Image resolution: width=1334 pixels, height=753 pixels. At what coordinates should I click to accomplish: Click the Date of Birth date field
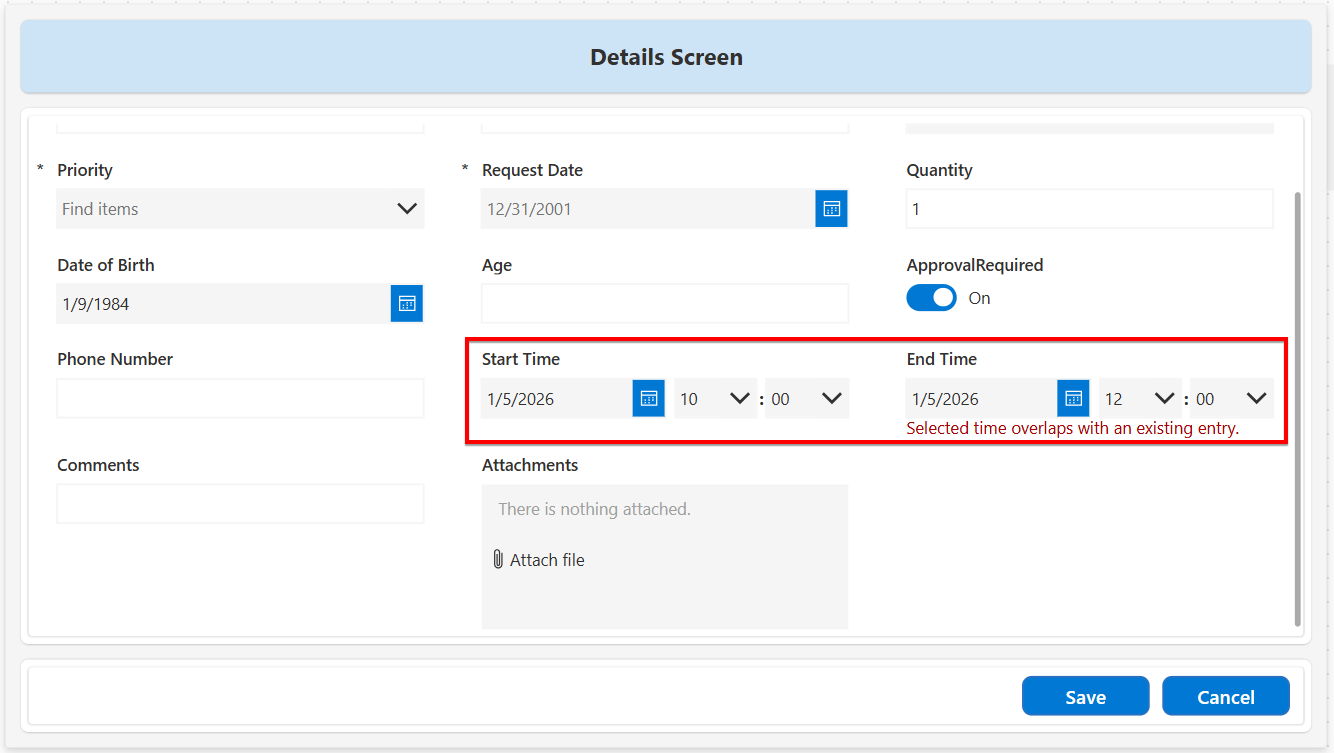click(x=222, y=304)
